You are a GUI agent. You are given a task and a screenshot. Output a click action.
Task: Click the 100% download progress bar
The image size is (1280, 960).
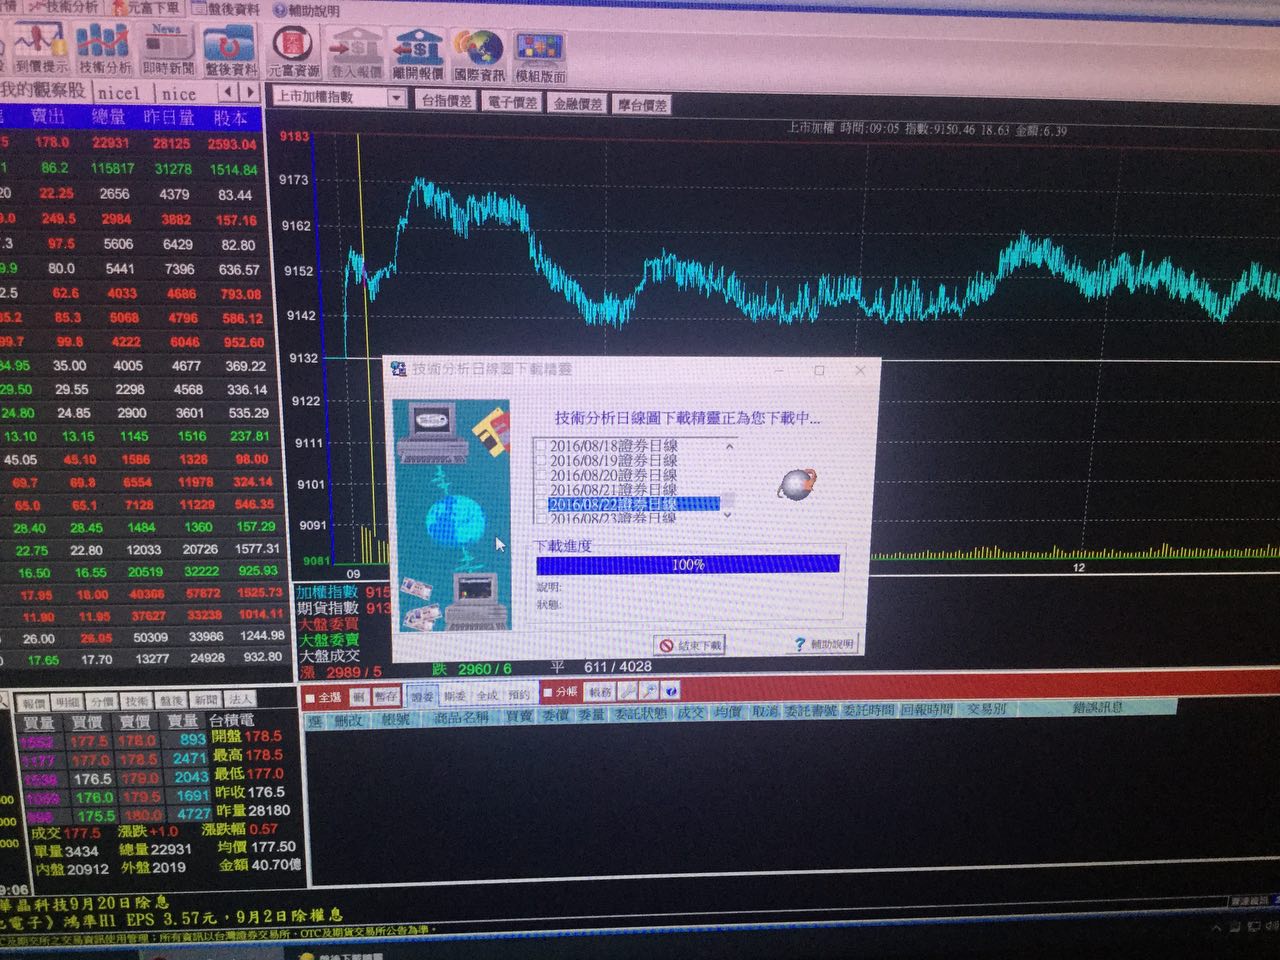(x=688, y=565)
